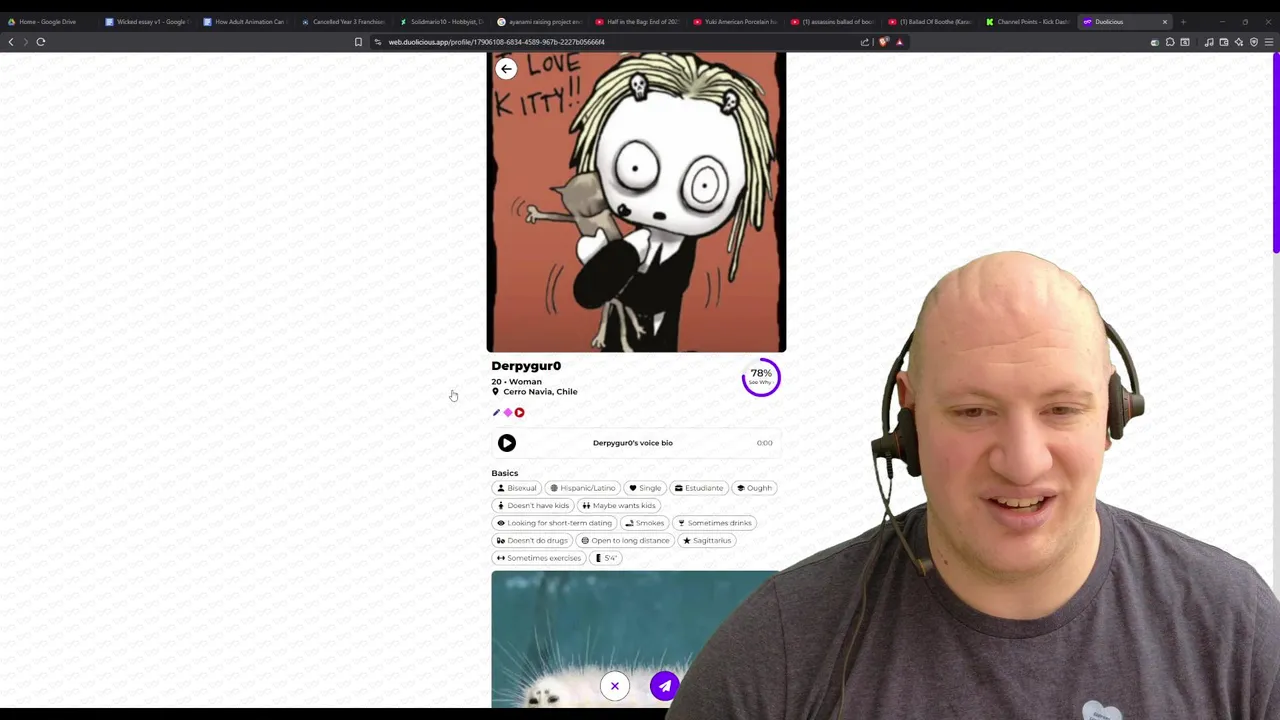Click the share icon in the address bar
The width and height of the screenshot is (1280, 720).
(865, 42)
